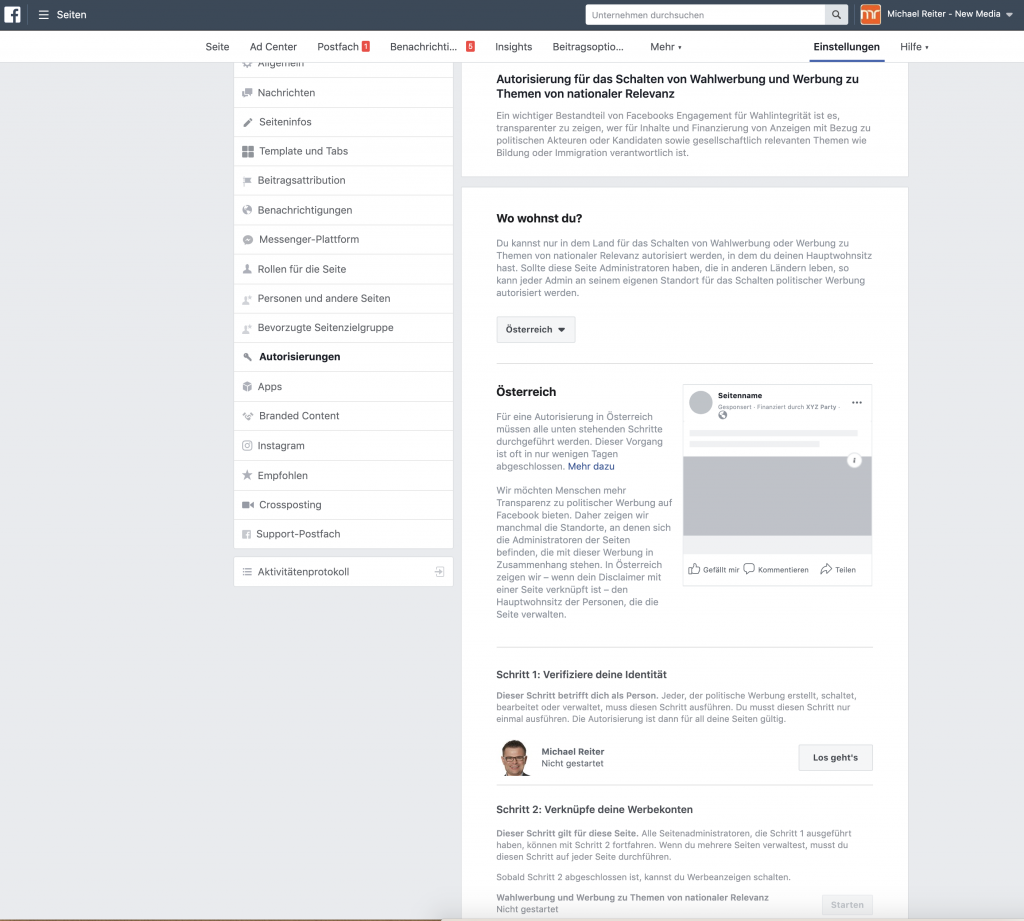Open Rollen für die Seite settings
Viewport: 1024px width, 921px height.
pyautogui.click(x=301, y=269)
